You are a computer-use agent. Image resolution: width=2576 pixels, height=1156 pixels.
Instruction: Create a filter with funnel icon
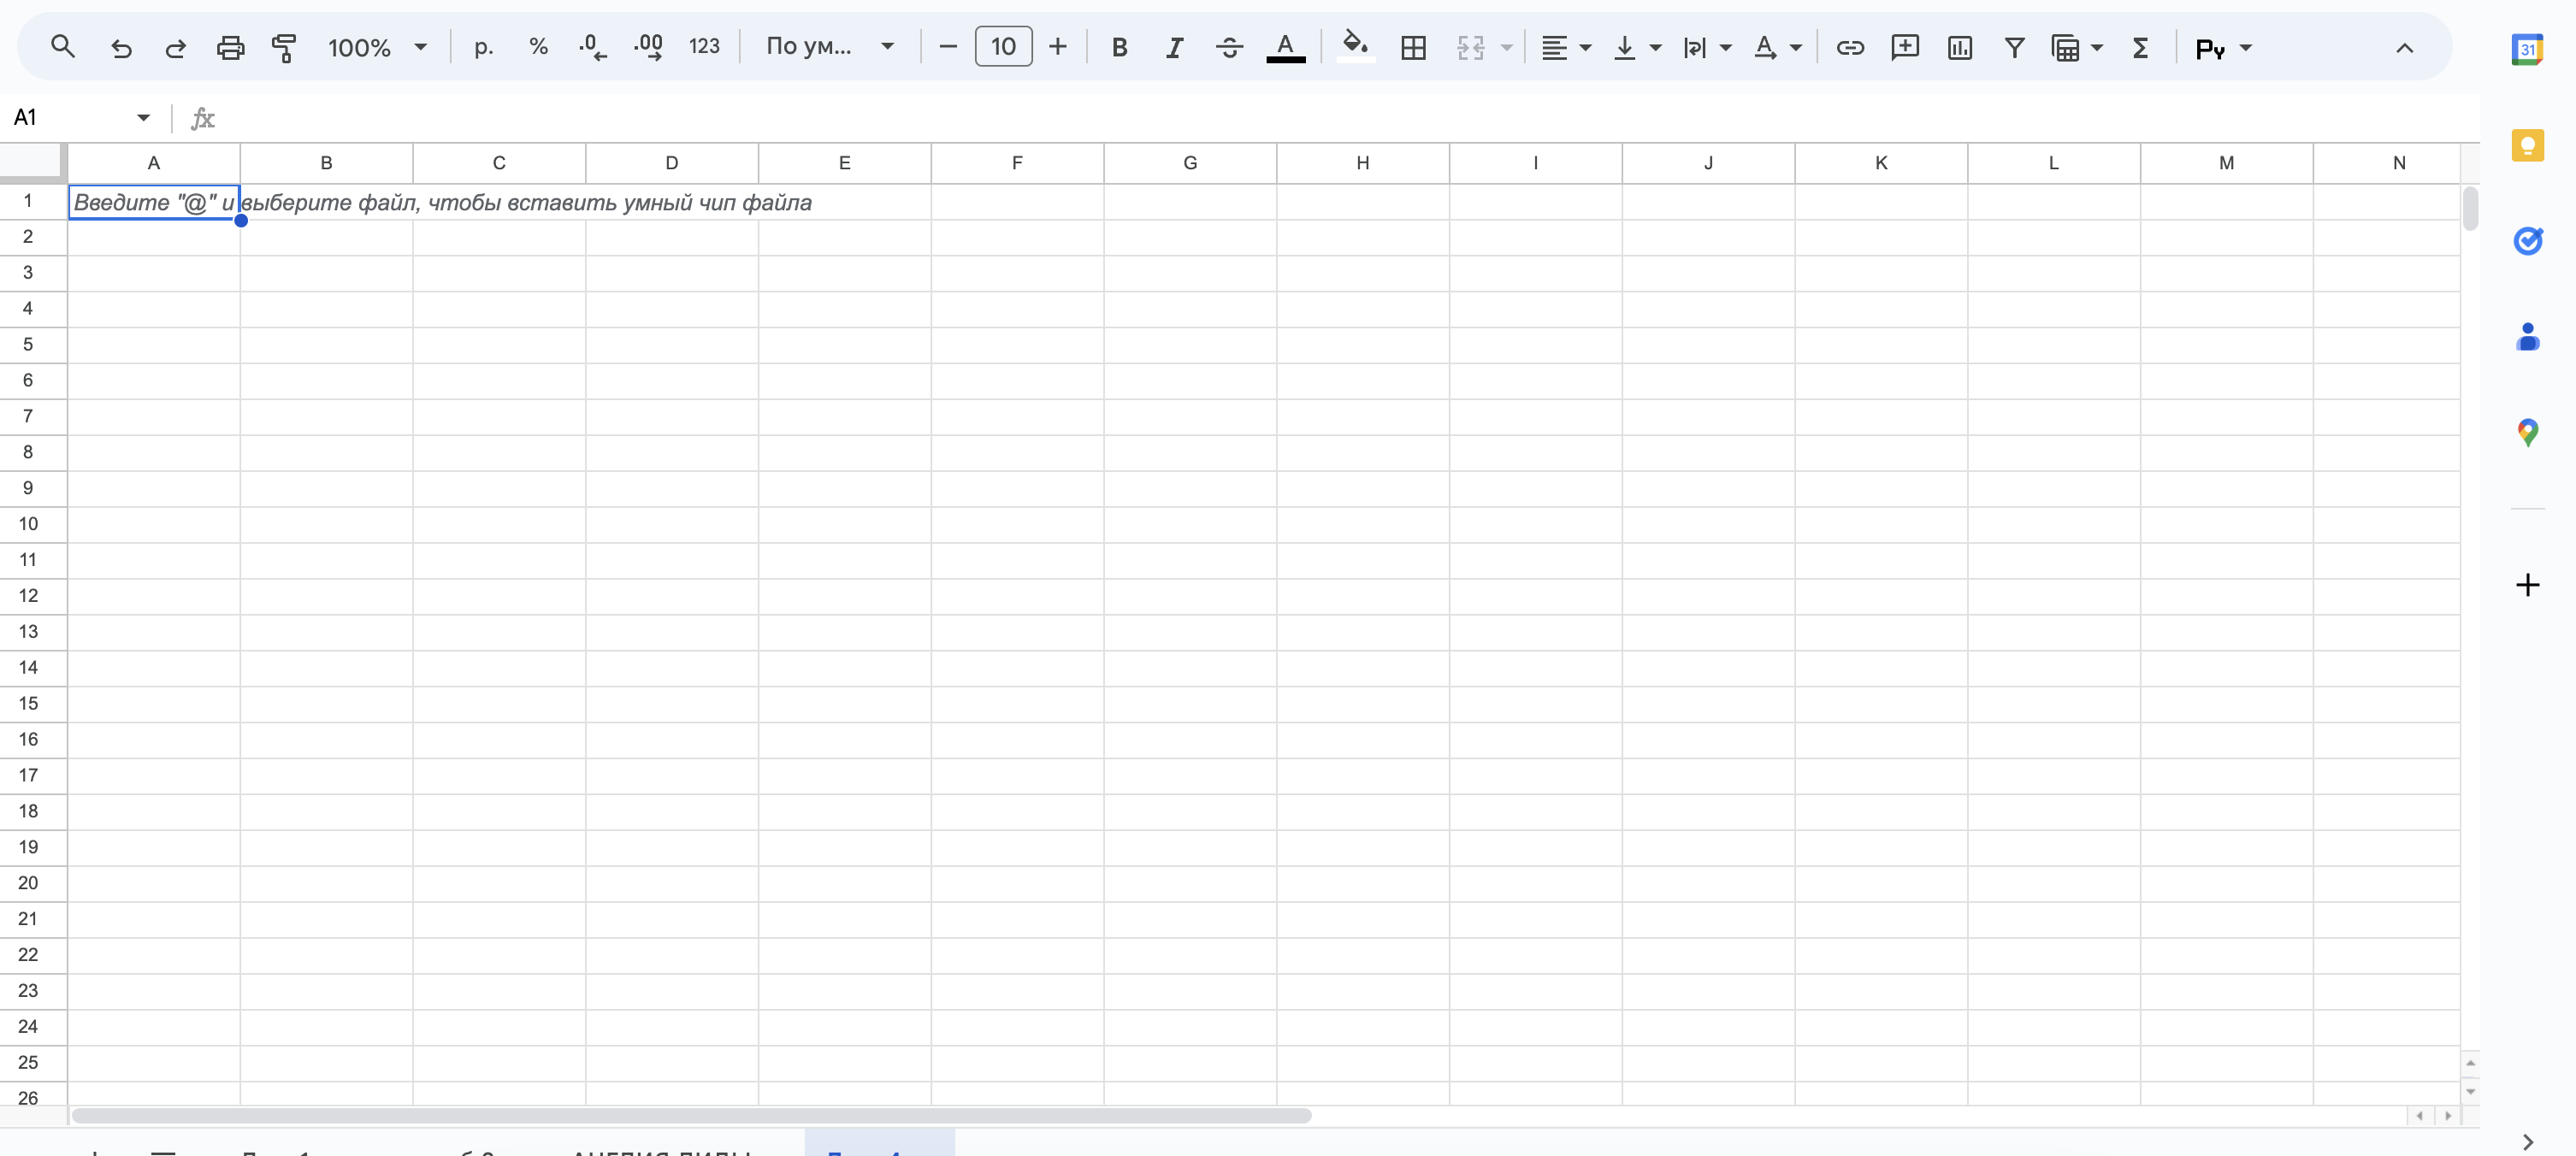click(2014, 47)
